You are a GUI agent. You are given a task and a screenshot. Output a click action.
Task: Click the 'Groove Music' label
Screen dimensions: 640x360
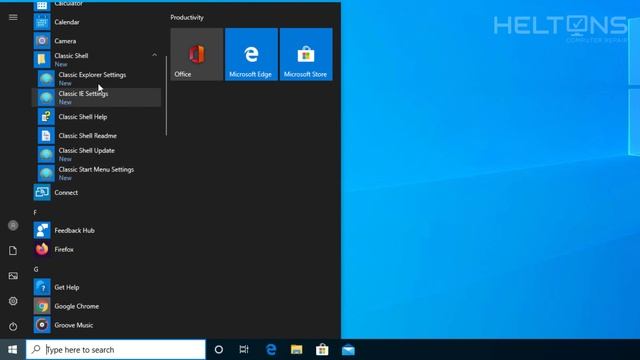point(74,325)
